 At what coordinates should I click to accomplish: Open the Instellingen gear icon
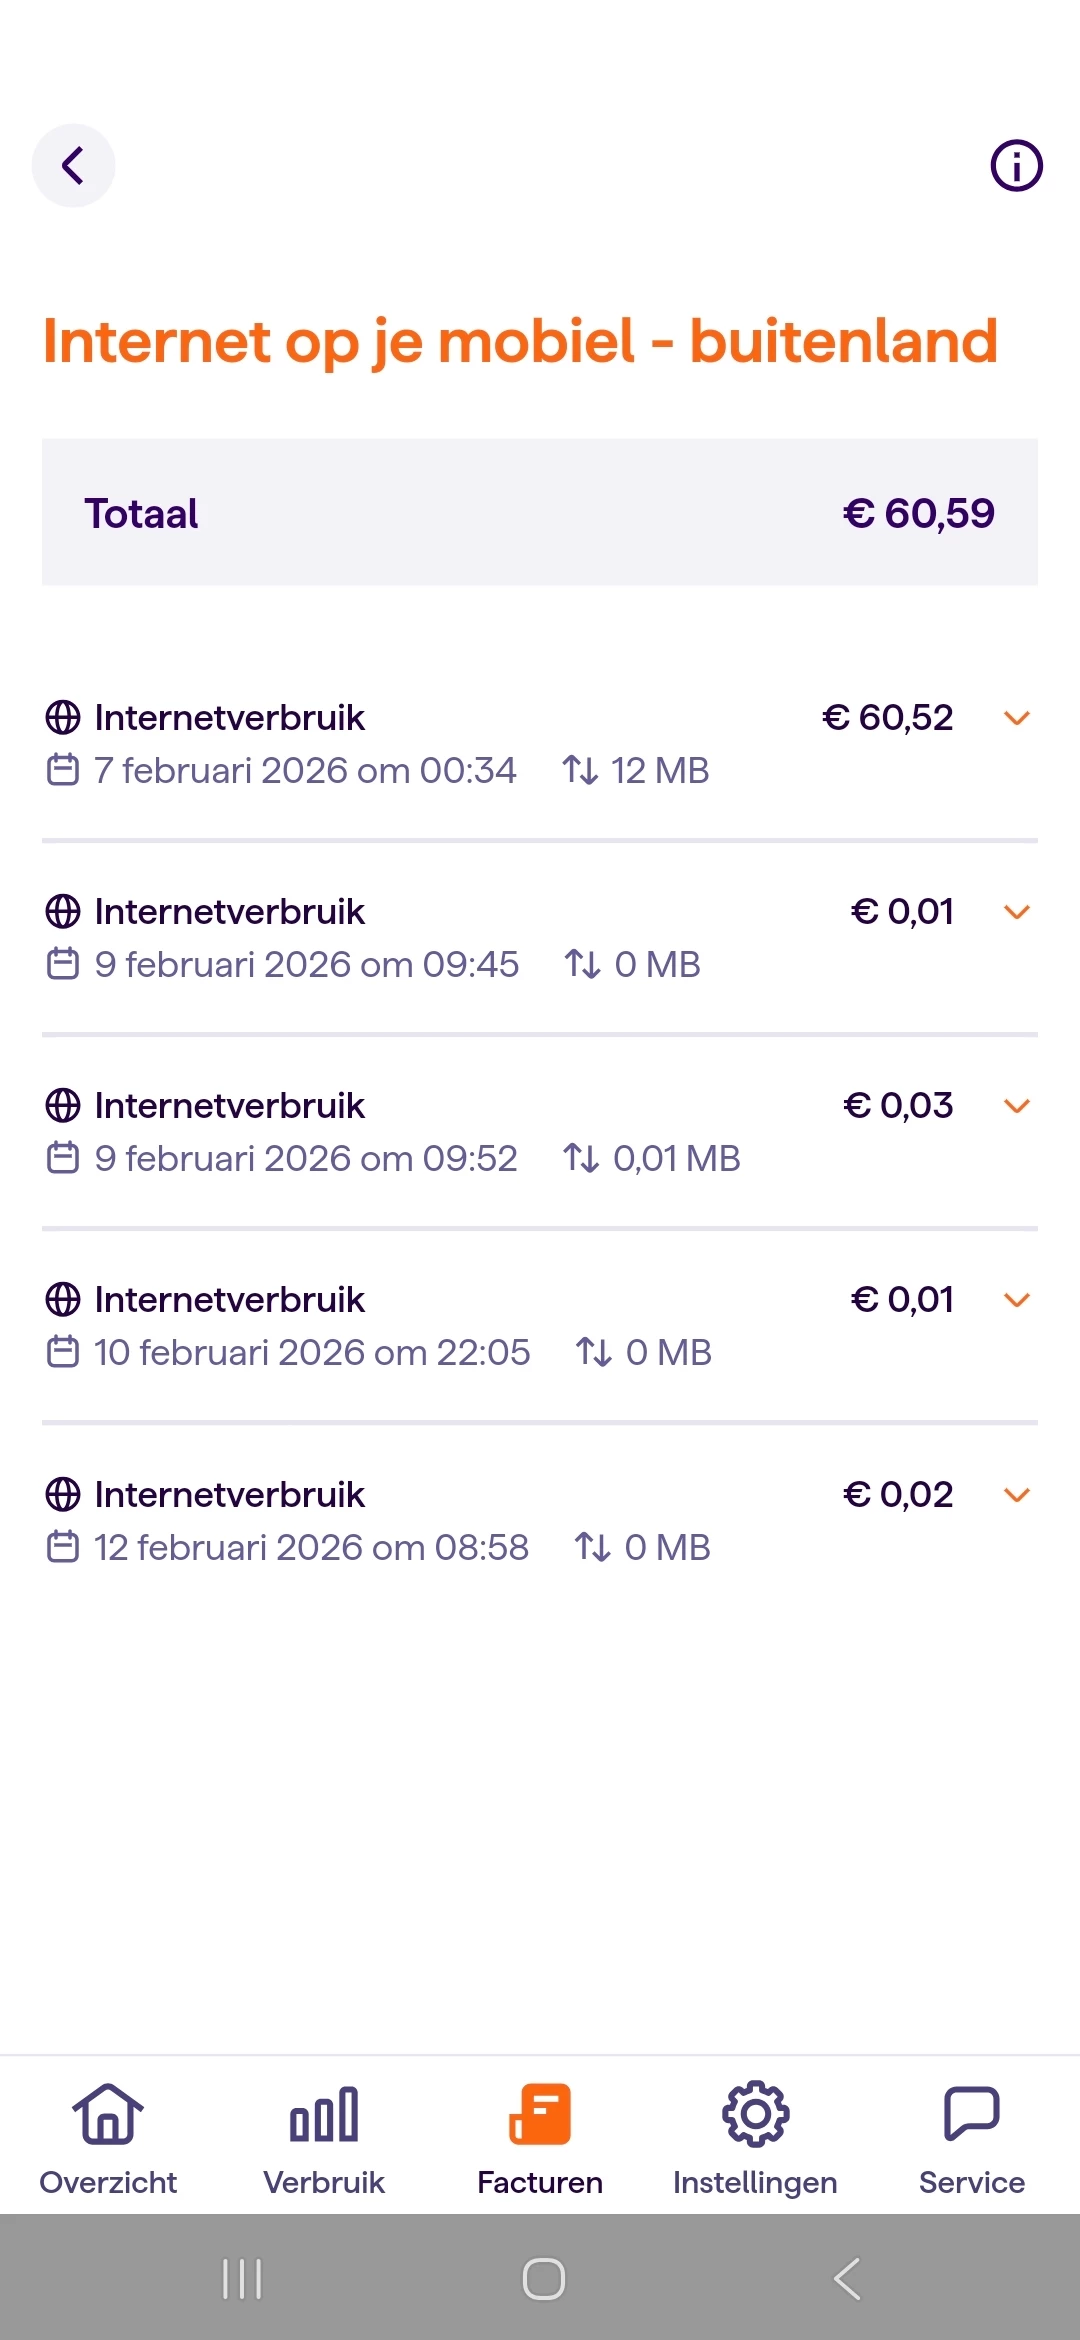pos(756,2113)
